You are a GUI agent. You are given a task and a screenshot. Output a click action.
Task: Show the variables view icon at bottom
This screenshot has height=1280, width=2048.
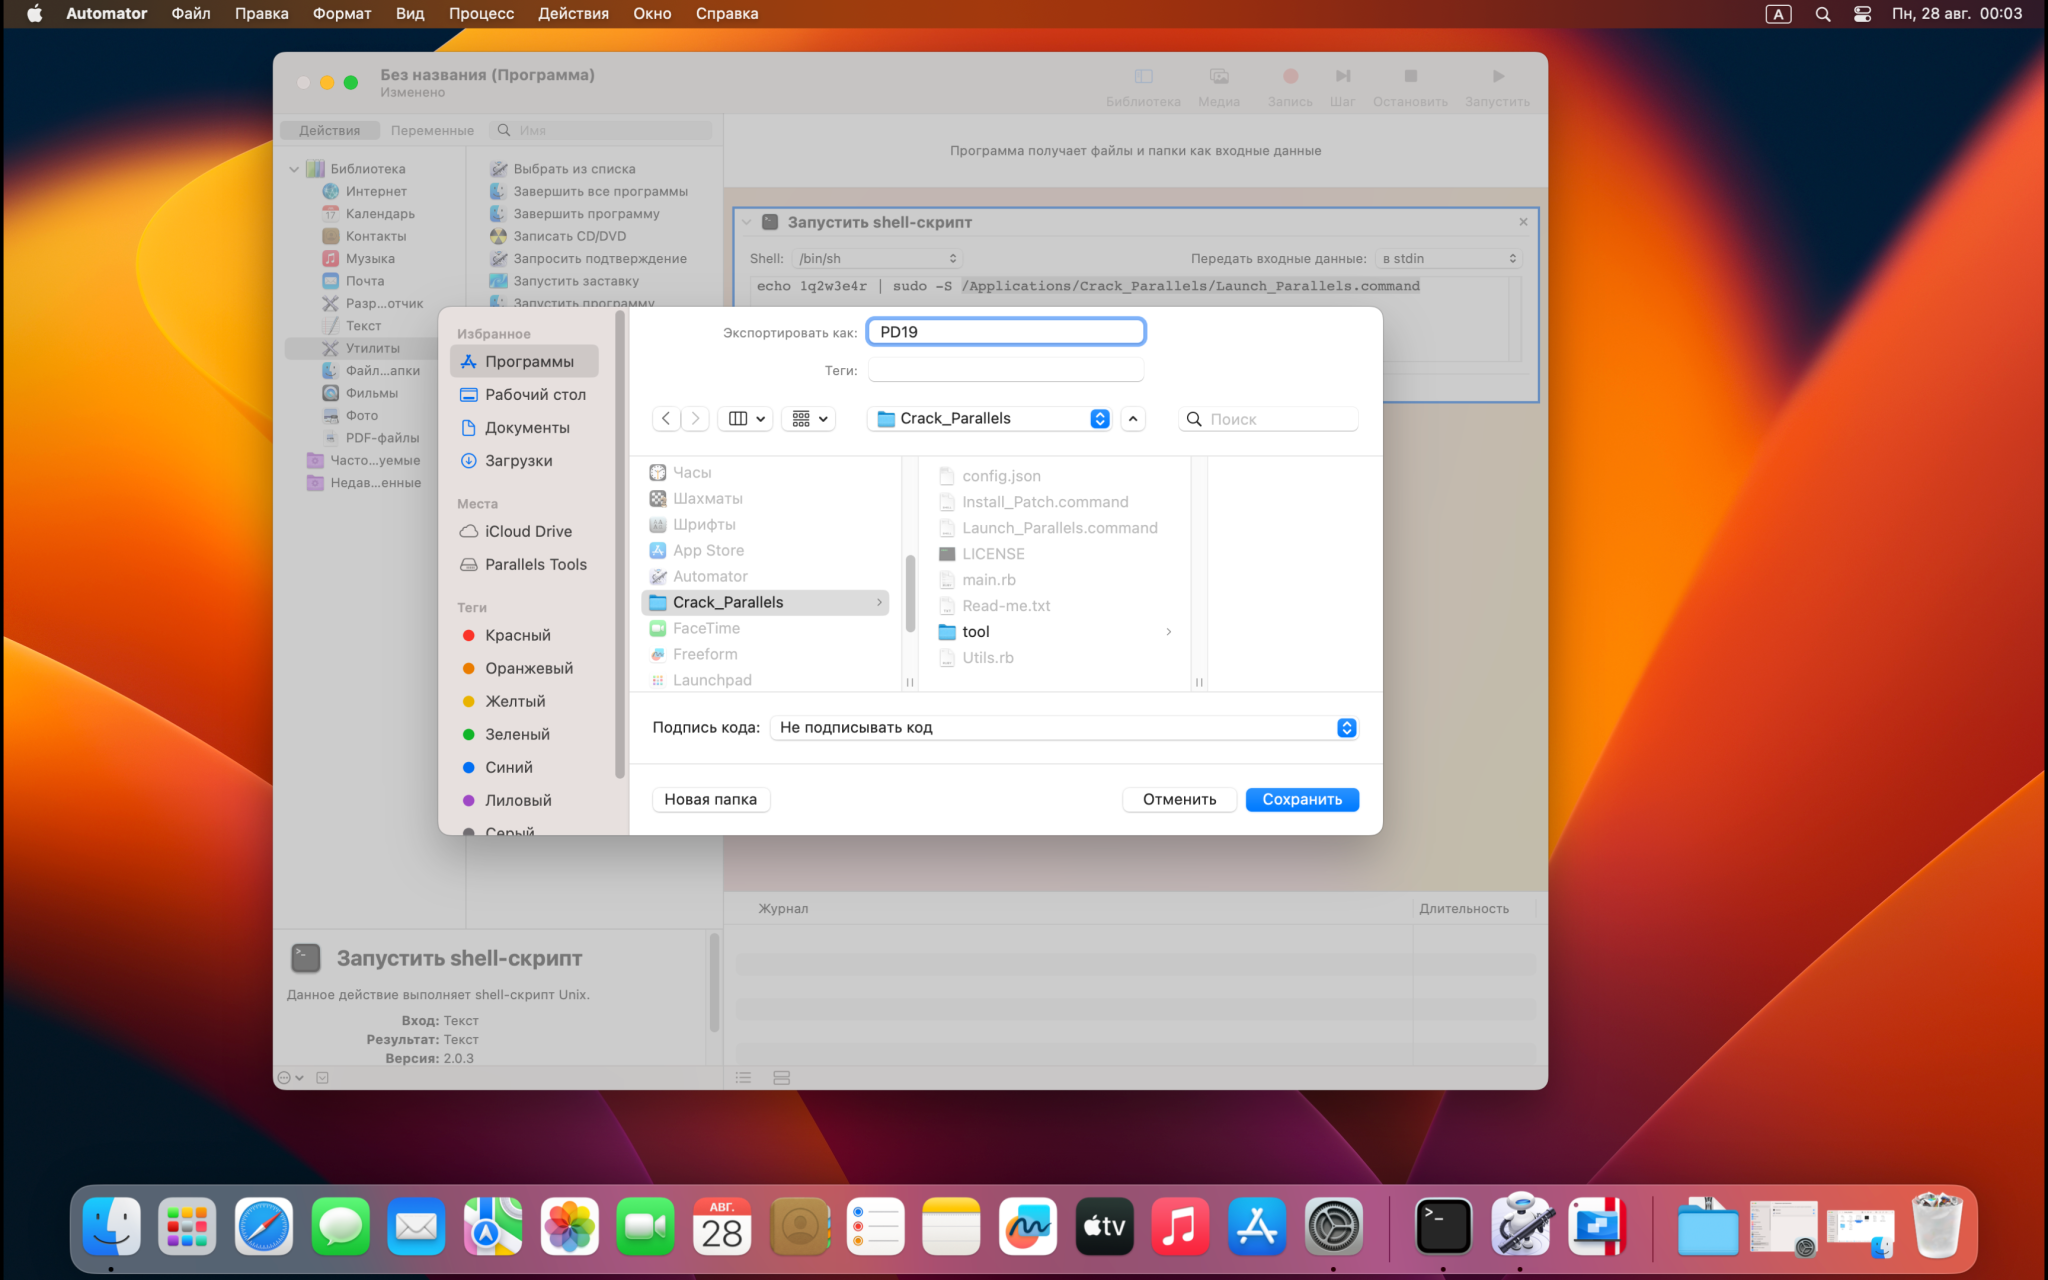pos(781,1077)
